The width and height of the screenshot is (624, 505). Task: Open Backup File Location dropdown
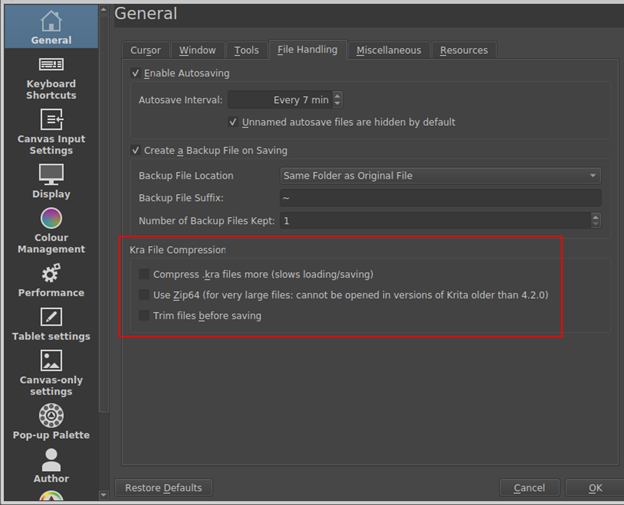(x=441, y=175)
